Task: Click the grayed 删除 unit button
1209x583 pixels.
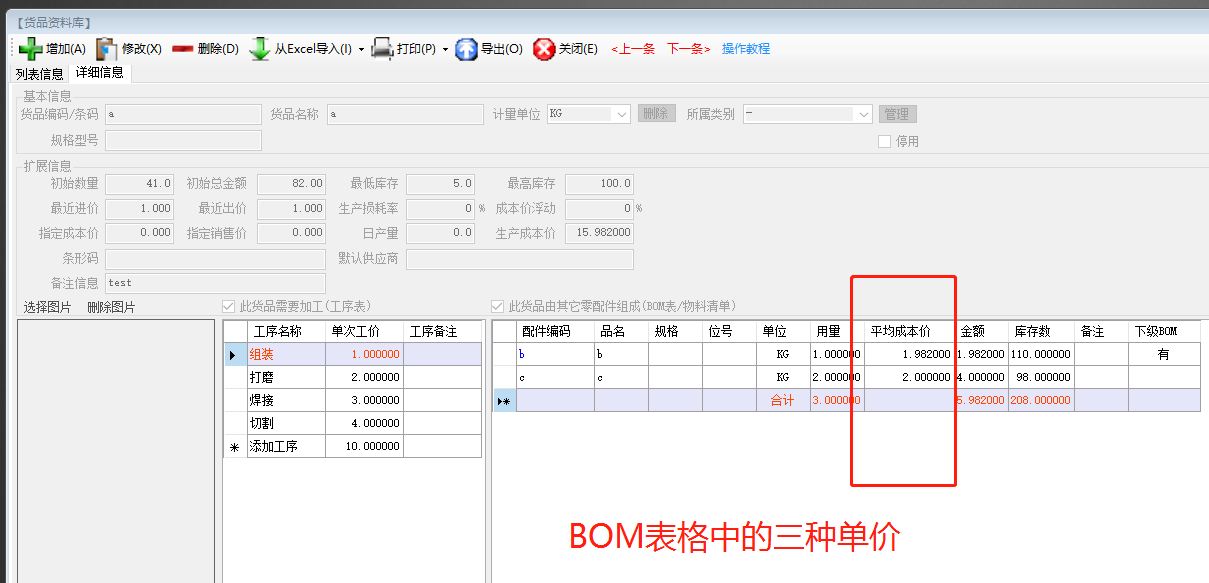Action: coord(656,114)
